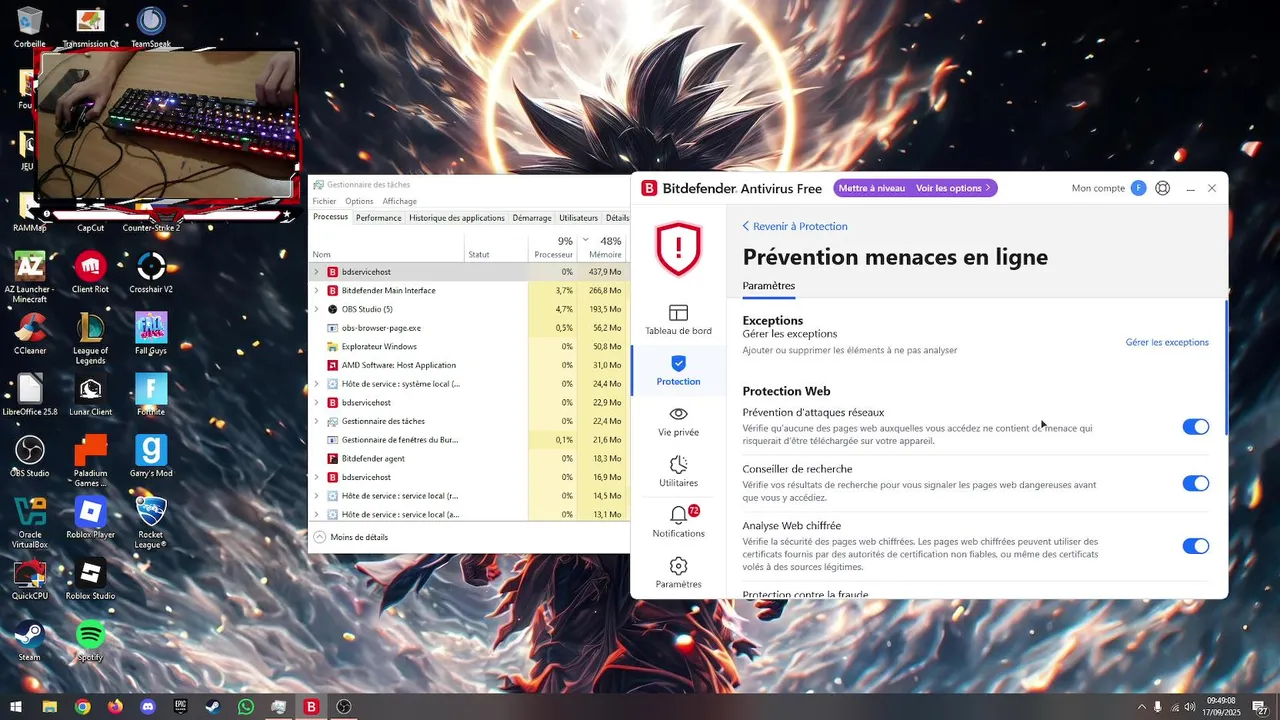
Task: Open the Windows Start menu
Action: point(16,706)
